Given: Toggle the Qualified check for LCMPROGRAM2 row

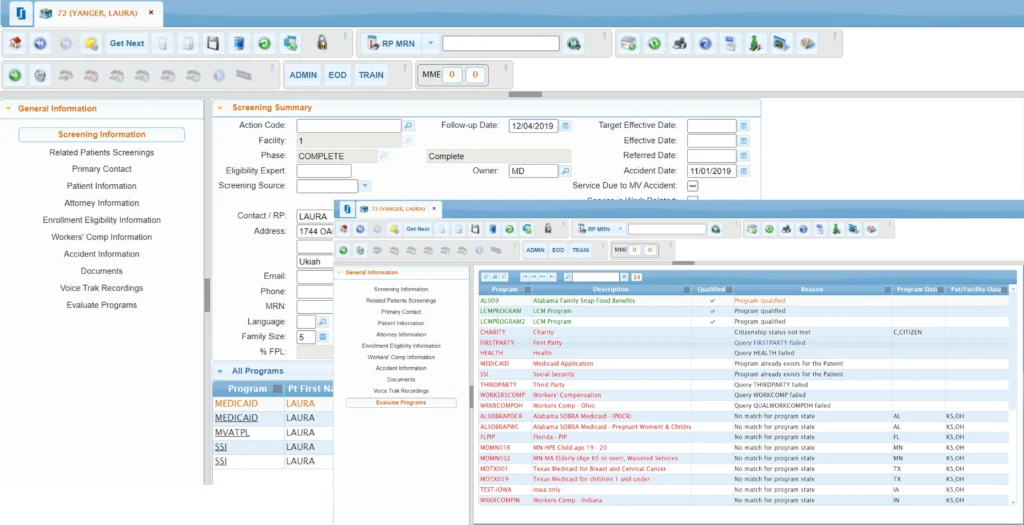Looking at the screenshot, I should click(x=712, y=322).
